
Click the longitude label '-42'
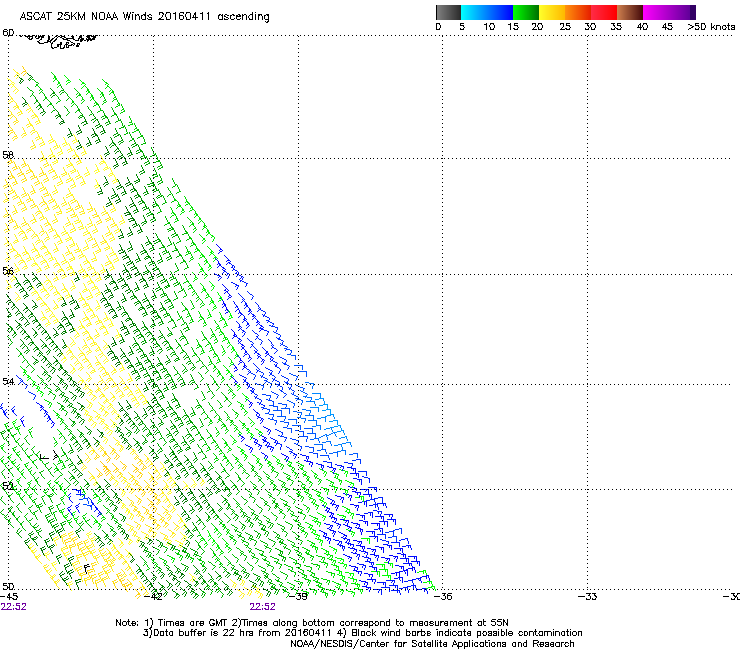coord(153,597)
